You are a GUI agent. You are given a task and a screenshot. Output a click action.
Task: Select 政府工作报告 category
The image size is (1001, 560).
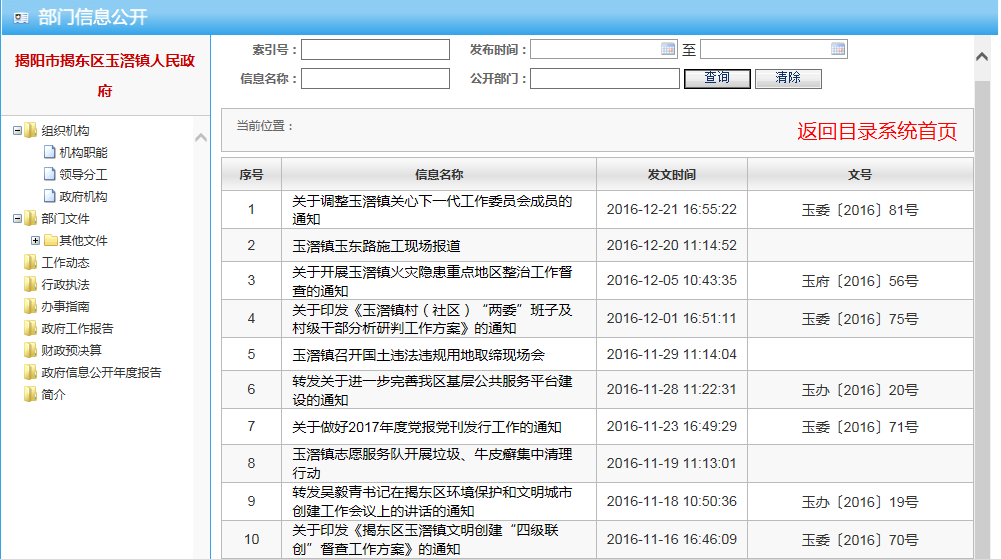(x=77, y=329)
